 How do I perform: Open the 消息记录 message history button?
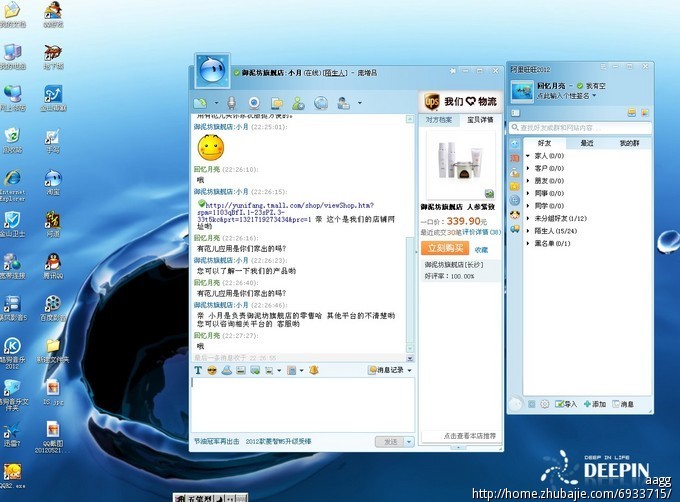pos(386,370)
